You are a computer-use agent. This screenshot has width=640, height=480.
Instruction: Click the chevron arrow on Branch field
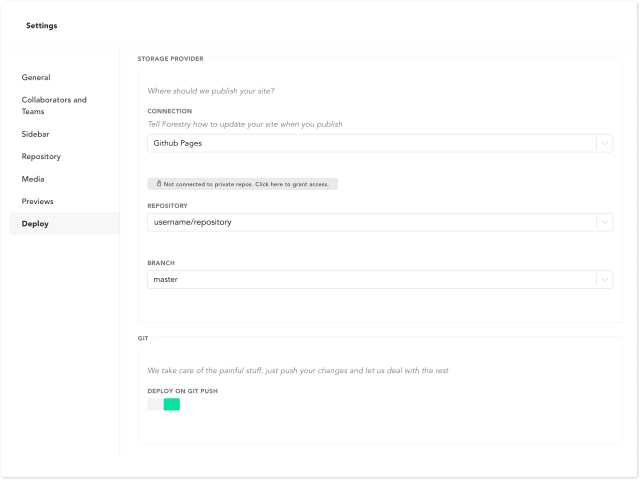pos(604,280)
